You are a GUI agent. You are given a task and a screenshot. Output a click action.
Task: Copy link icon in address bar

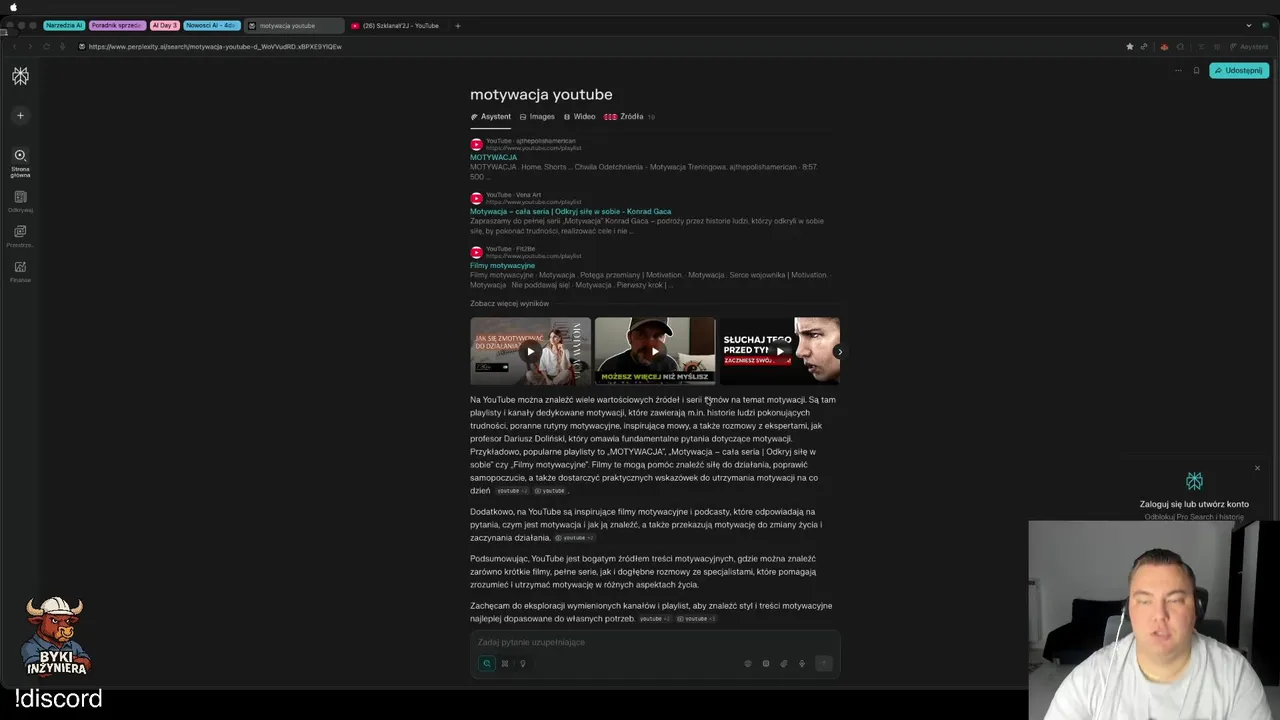(1144, 46)
